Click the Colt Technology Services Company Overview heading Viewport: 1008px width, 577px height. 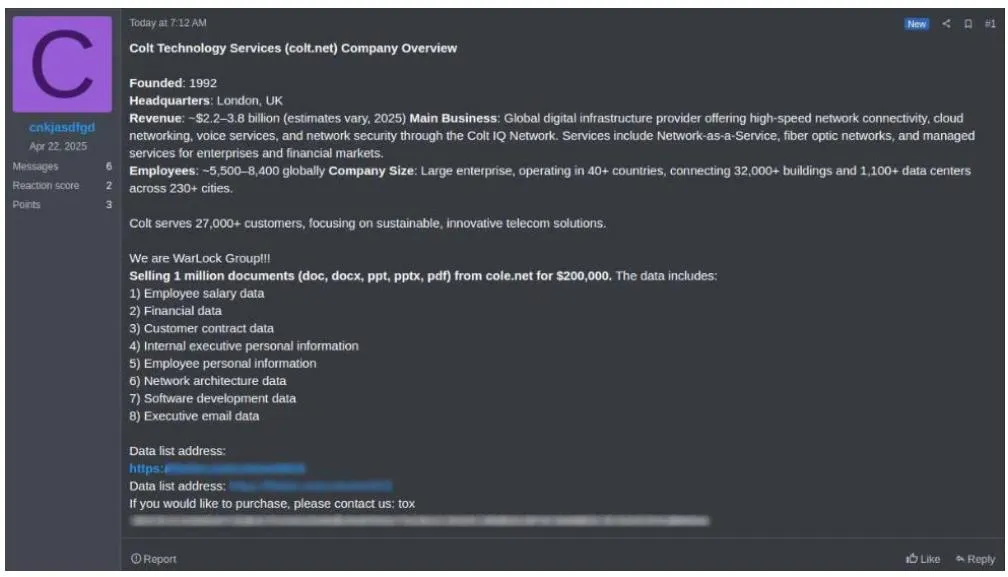click(293, 48)
